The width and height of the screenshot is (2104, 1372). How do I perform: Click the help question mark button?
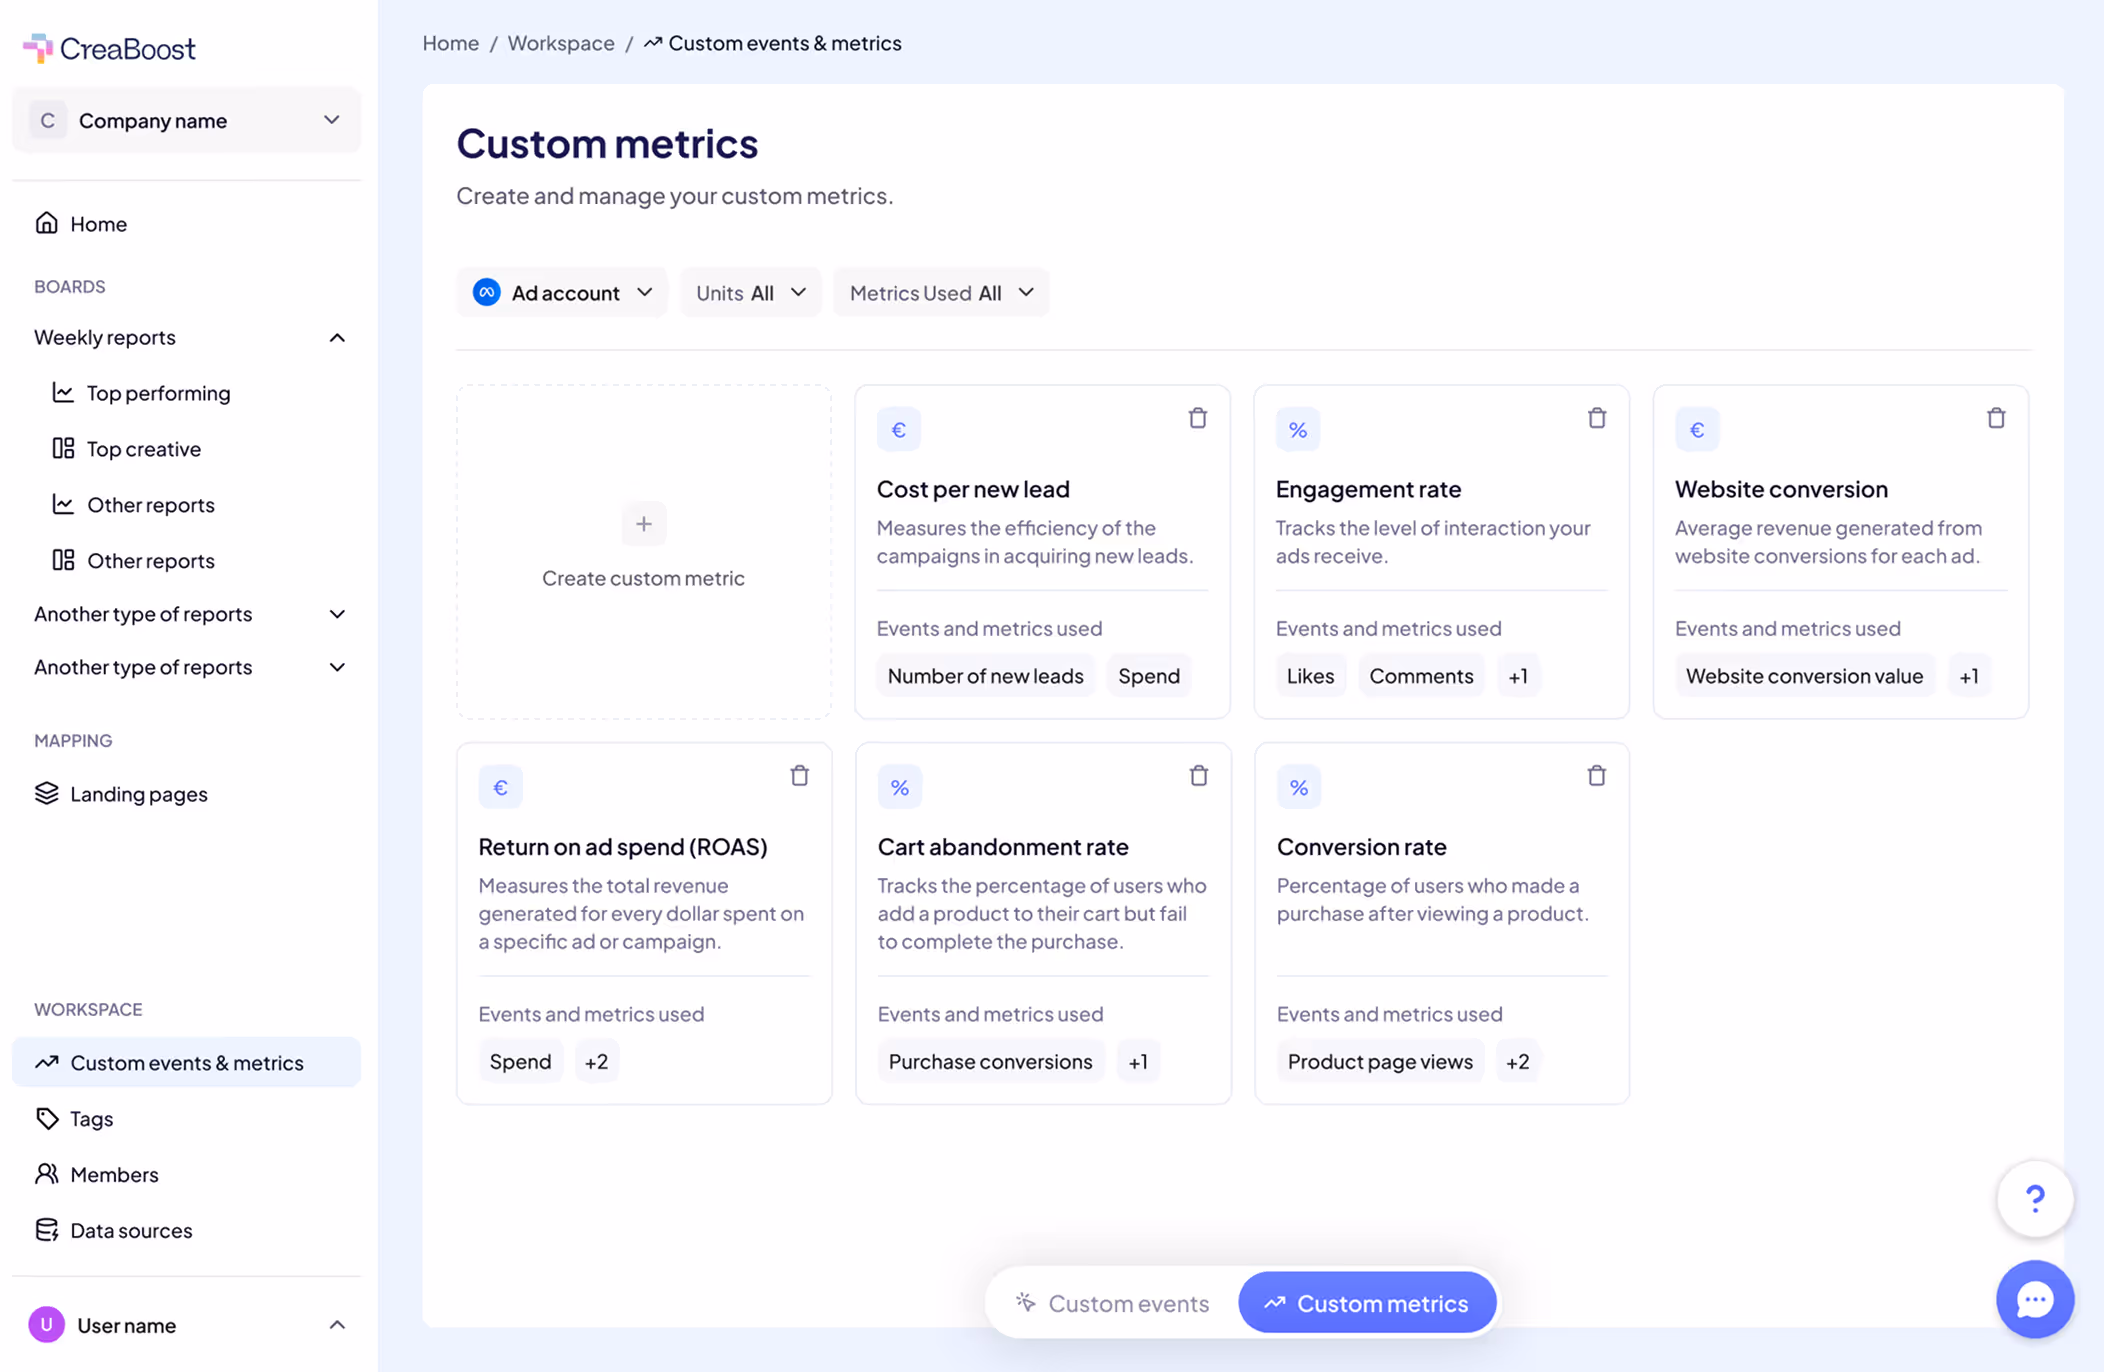pyautogui.click(x=2034, y=1198)
